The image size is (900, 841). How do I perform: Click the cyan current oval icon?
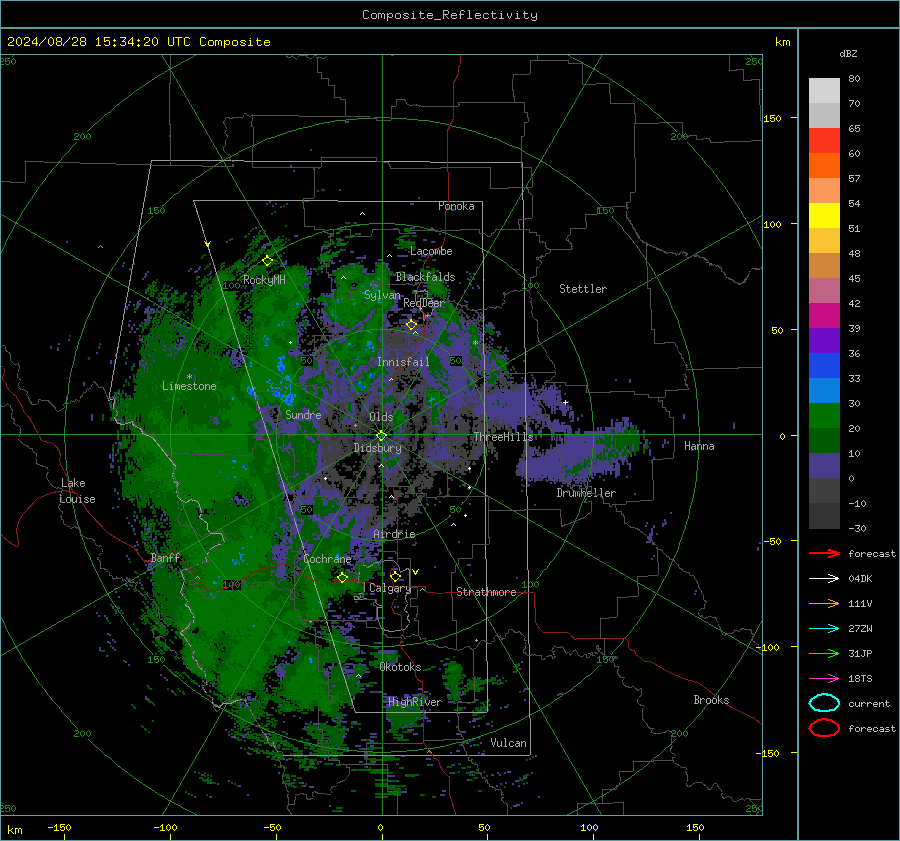(x=824, y=703)
